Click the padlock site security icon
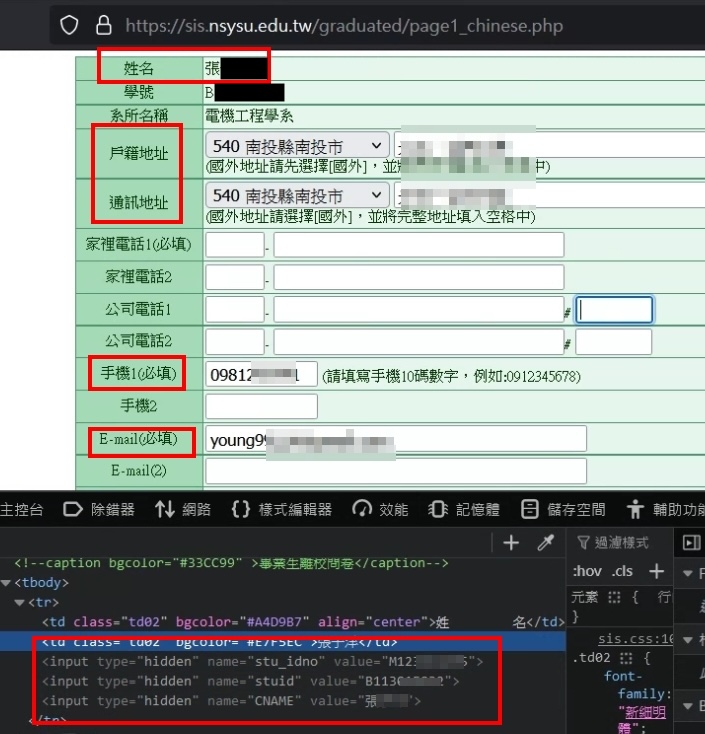The height and width of the screenshot is (734, 705). pyautogui.click(x=103, y=25)
